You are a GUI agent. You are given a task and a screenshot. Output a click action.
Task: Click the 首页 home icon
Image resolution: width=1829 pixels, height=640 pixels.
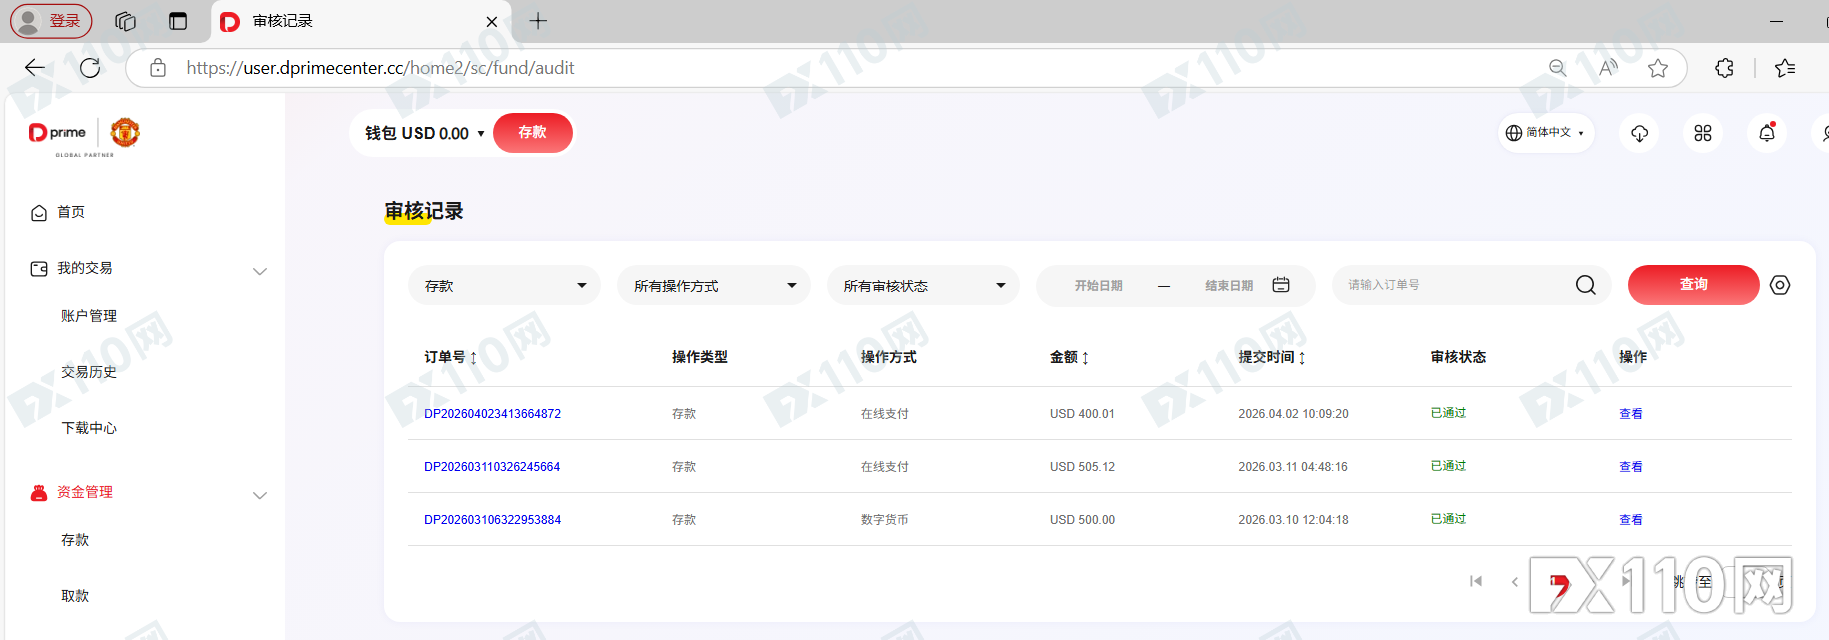pyautogui.click(x=39, y=212)
